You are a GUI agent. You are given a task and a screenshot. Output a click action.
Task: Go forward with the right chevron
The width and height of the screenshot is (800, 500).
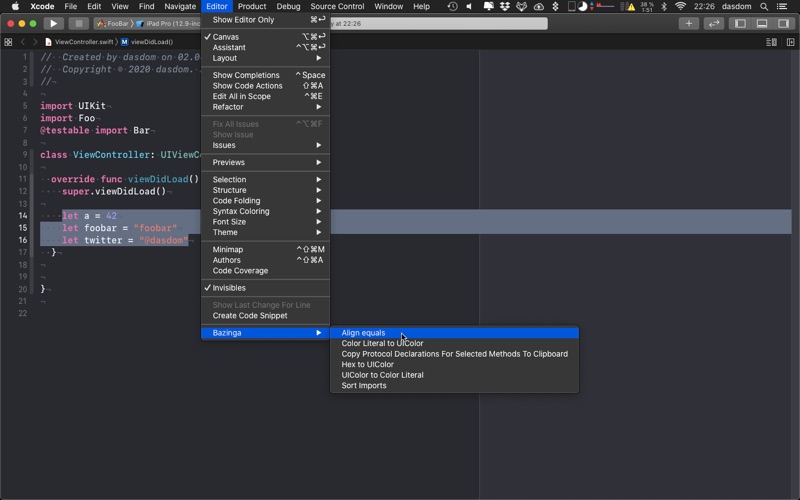click(35, 42)
